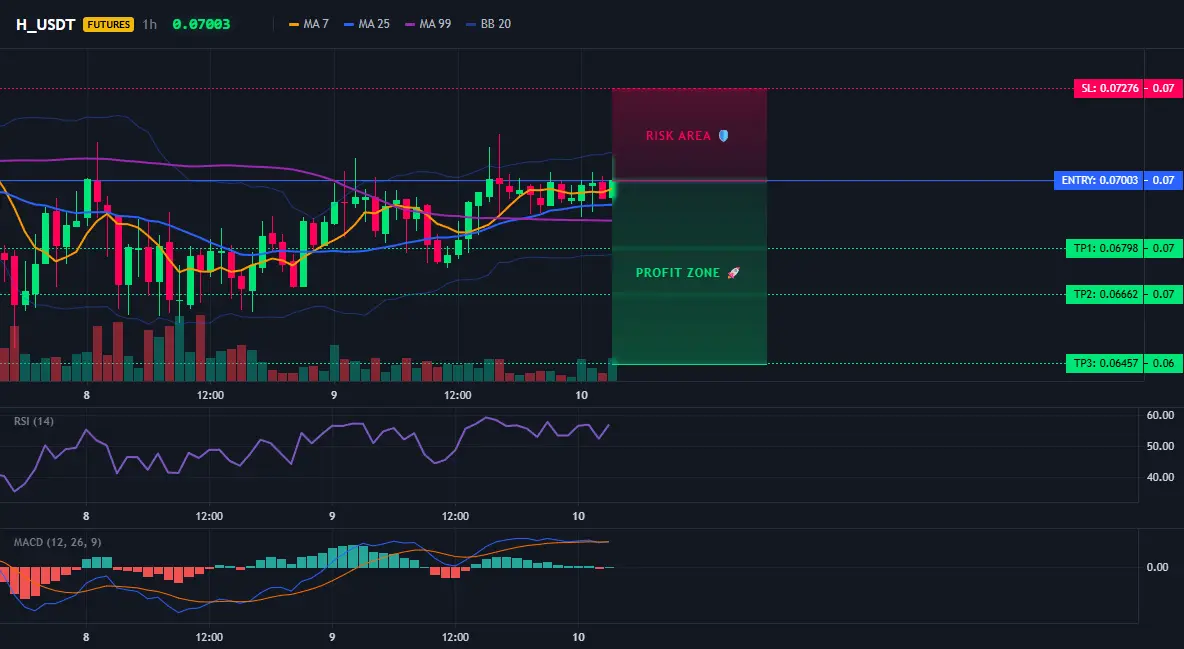Select the TP3: 0.06457 target label
This screenshot has width=1184, height=649.
1104,363
